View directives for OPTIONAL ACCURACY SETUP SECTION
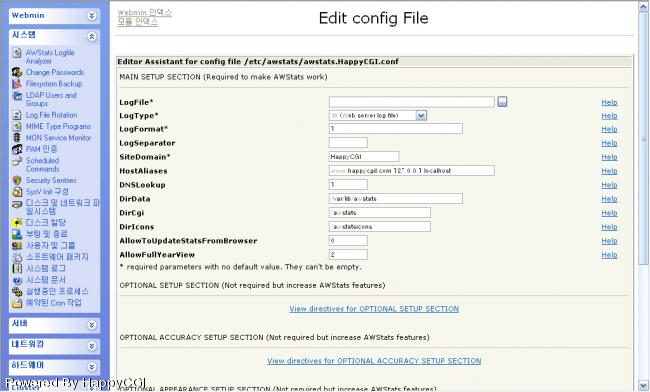This screenshot has width=650, height=392. click(374, 361)
